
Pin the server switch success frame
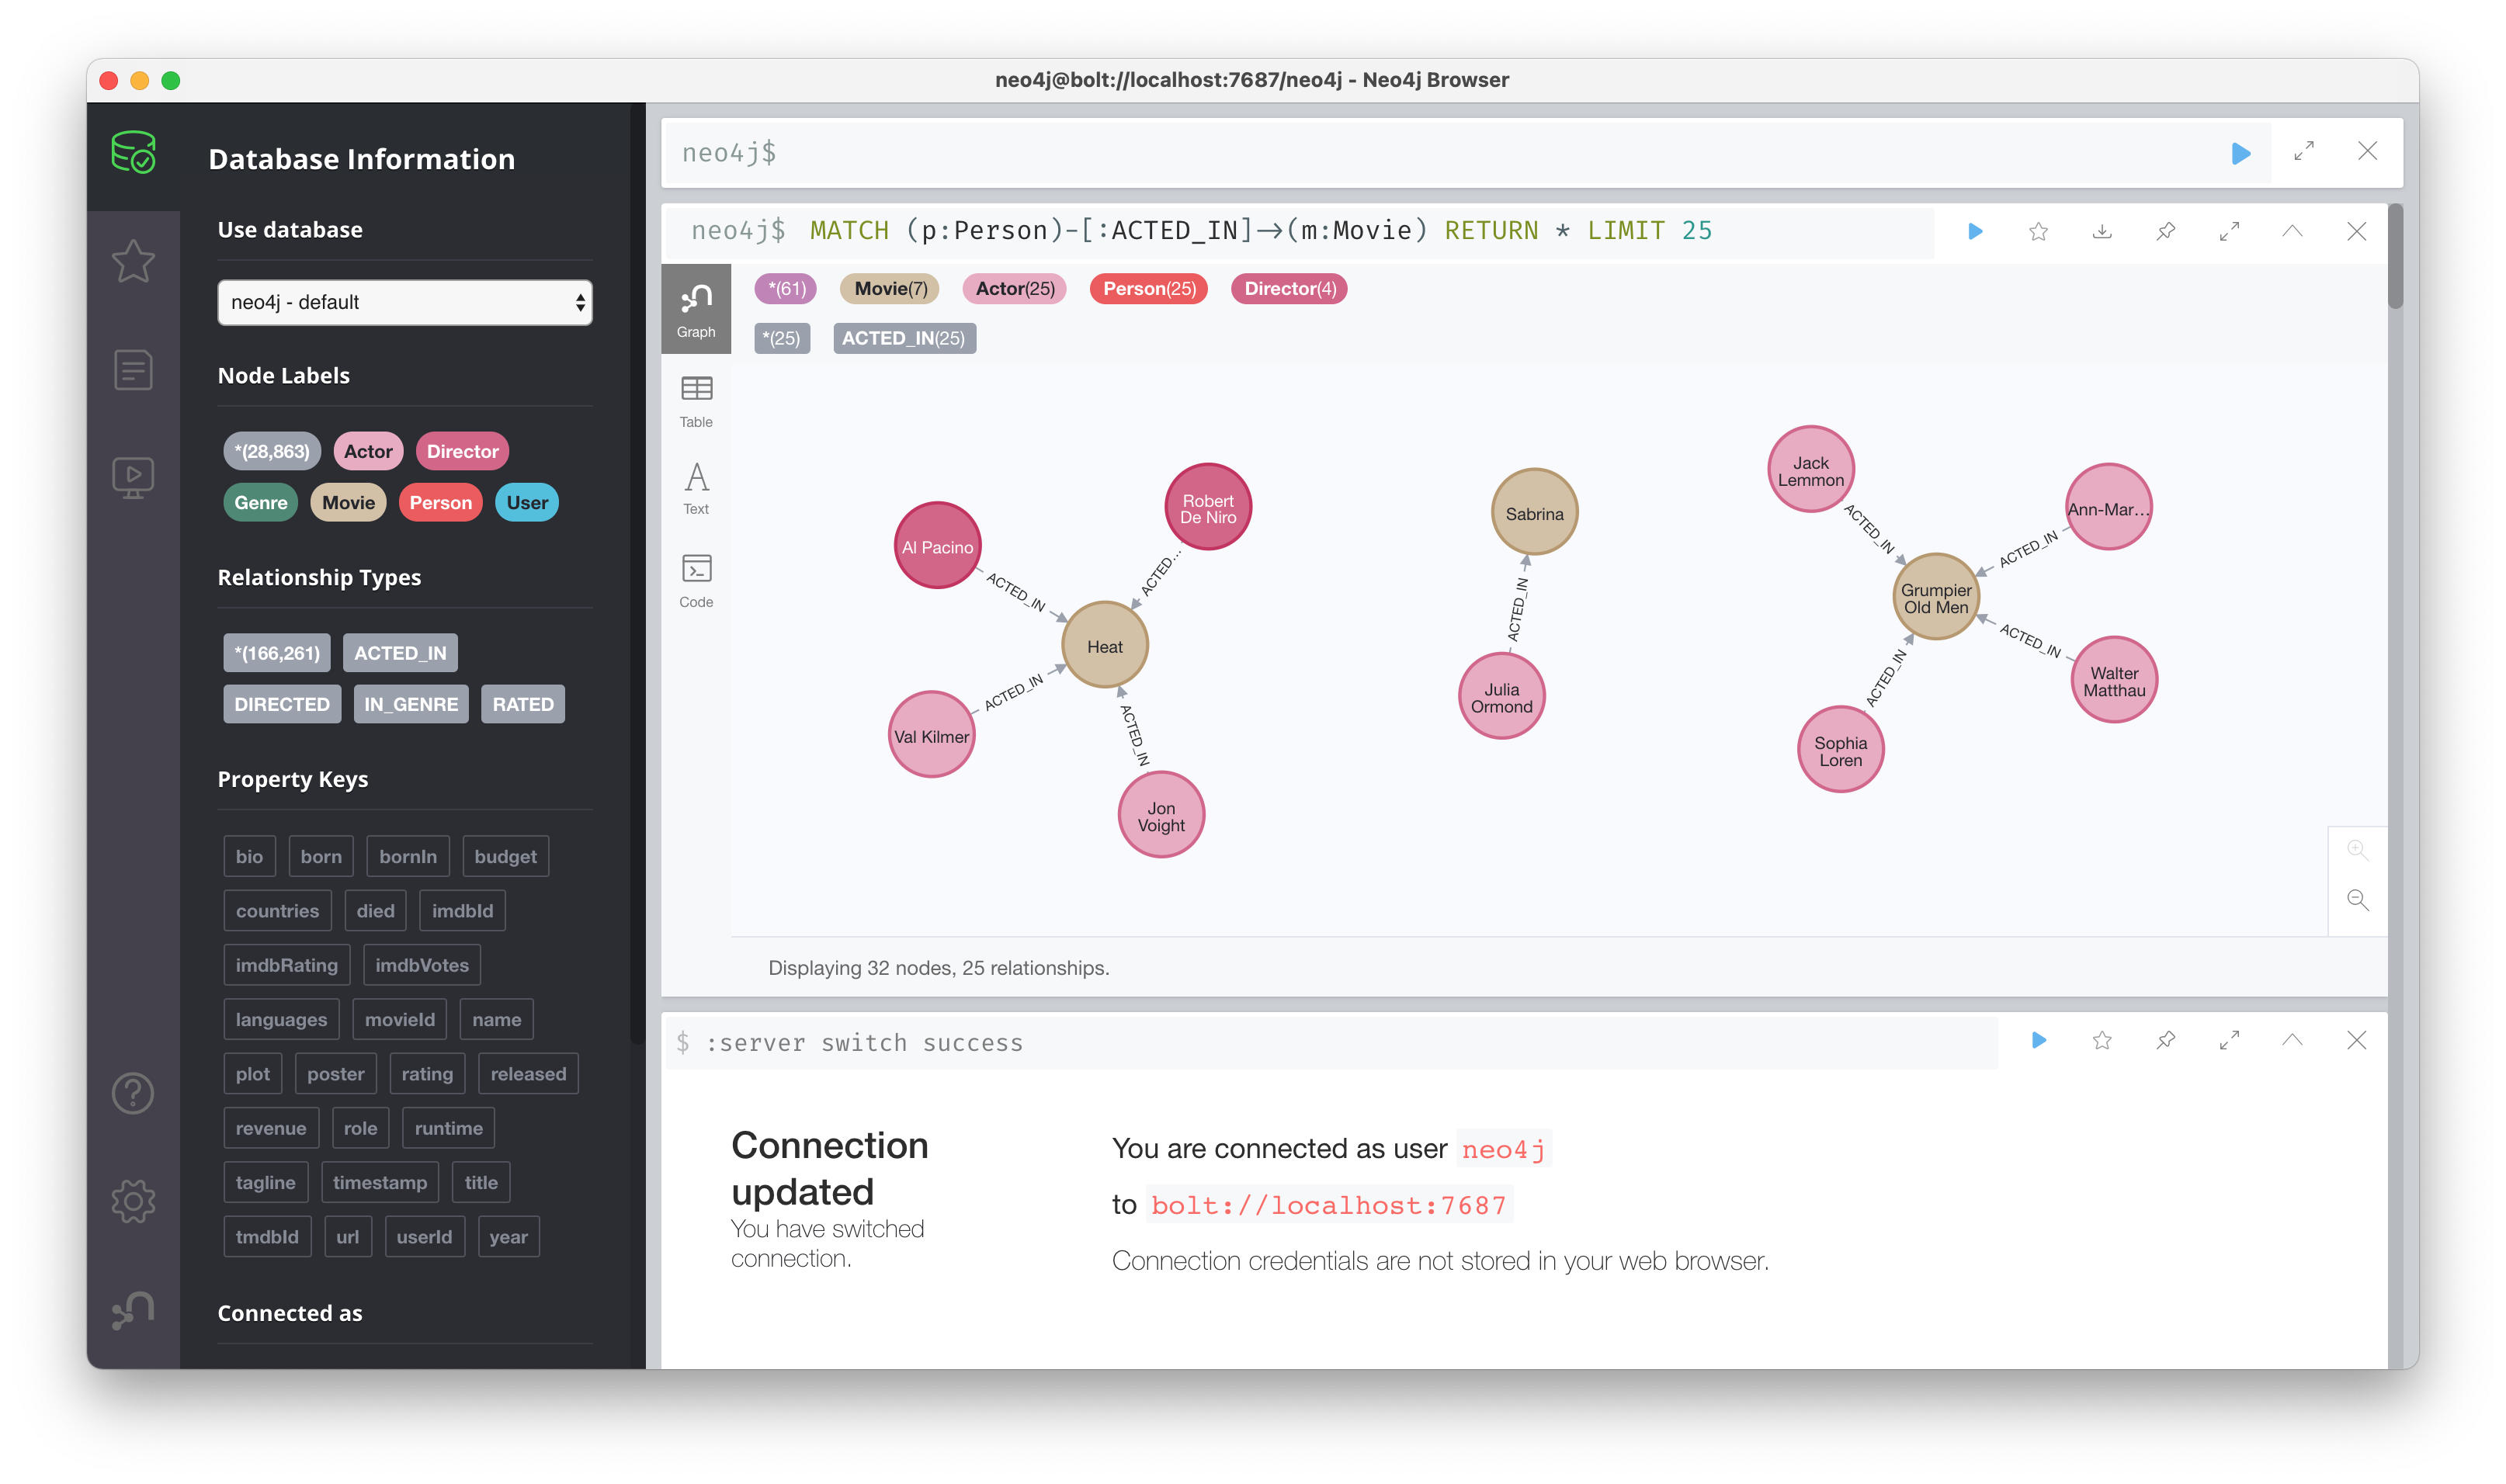[2165, 1041]
